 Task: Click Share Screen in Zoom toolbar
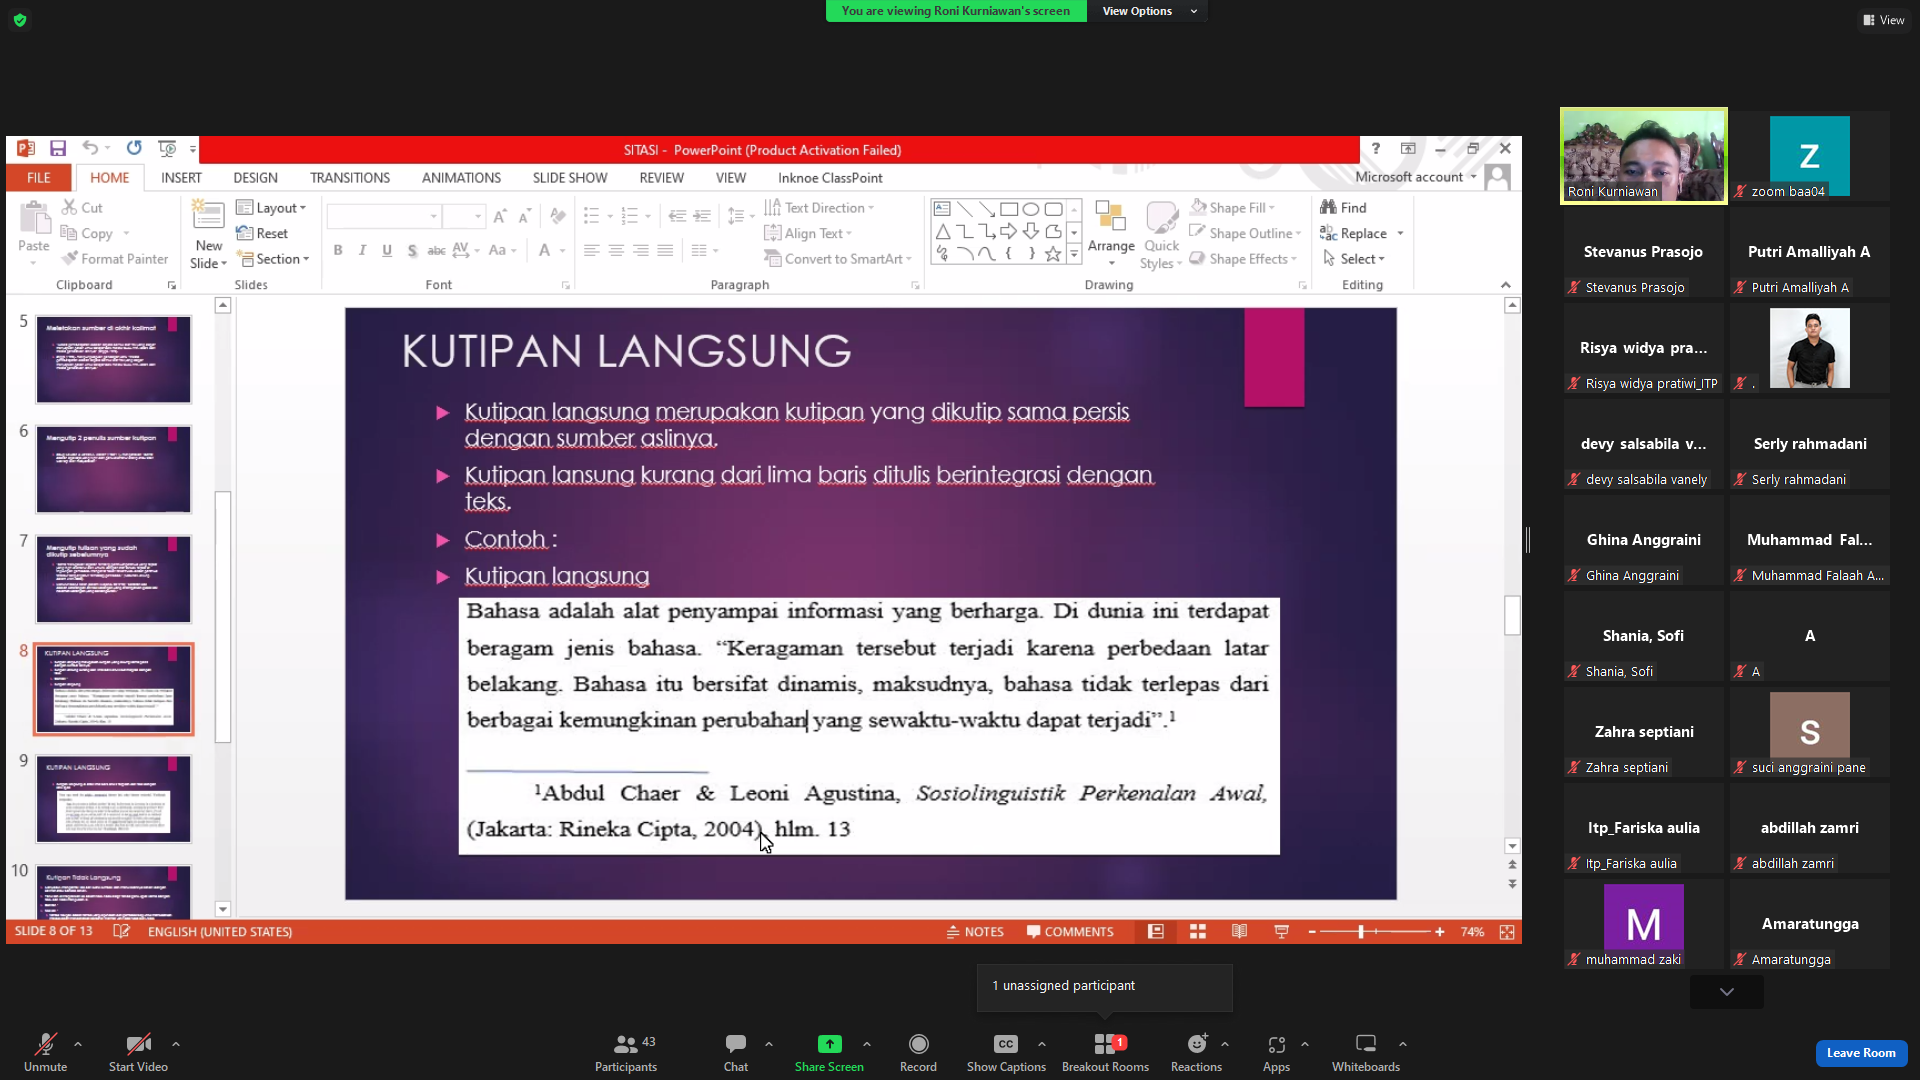[829, 1053]
